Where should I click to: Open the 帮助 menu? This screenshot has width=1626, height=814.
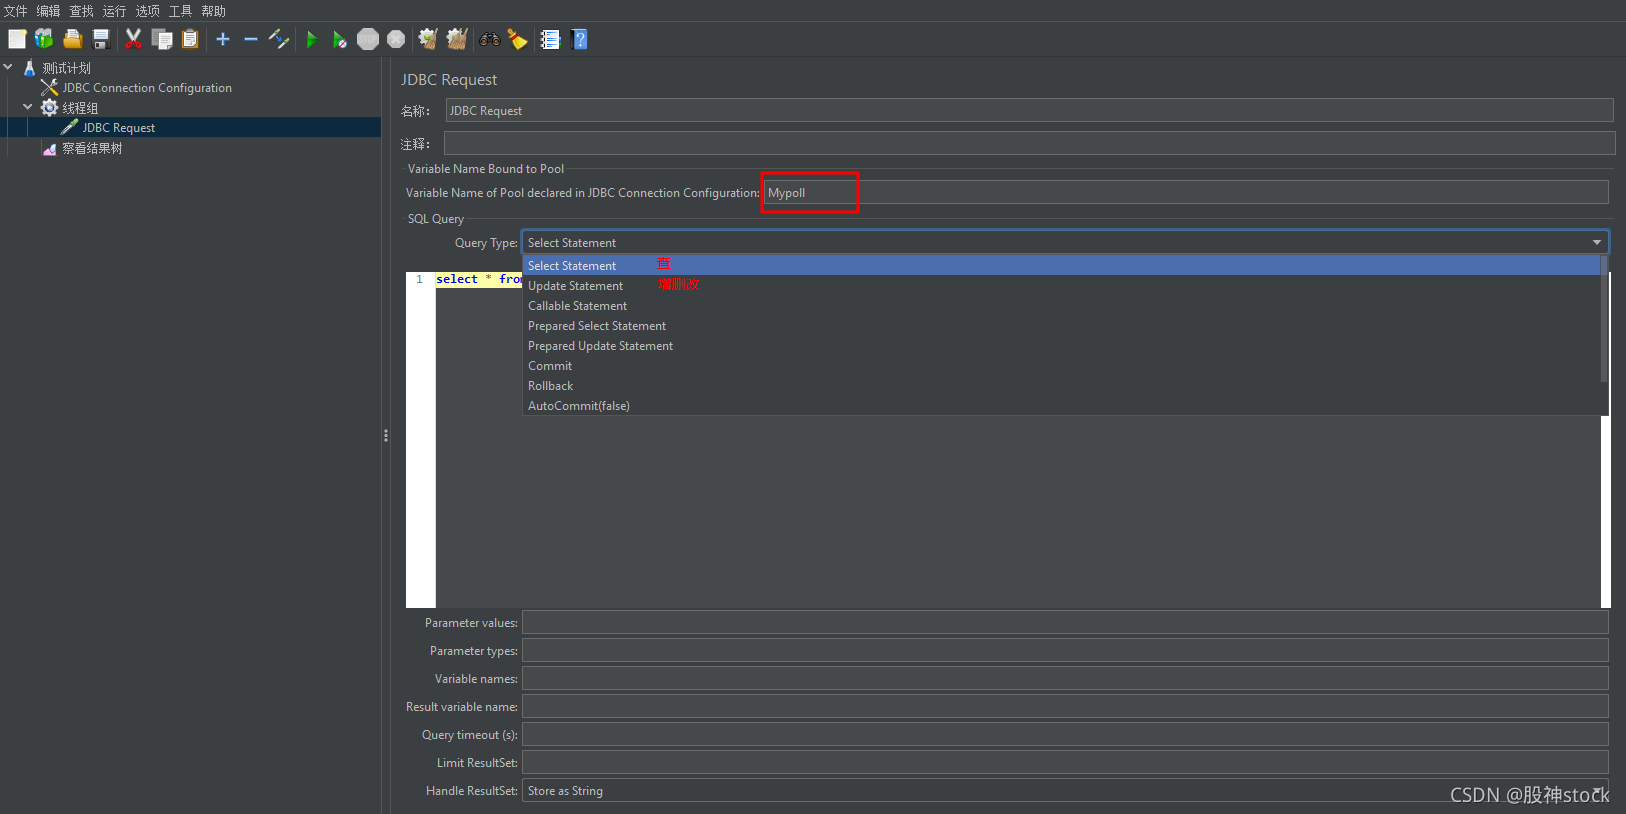pos(214,11)
